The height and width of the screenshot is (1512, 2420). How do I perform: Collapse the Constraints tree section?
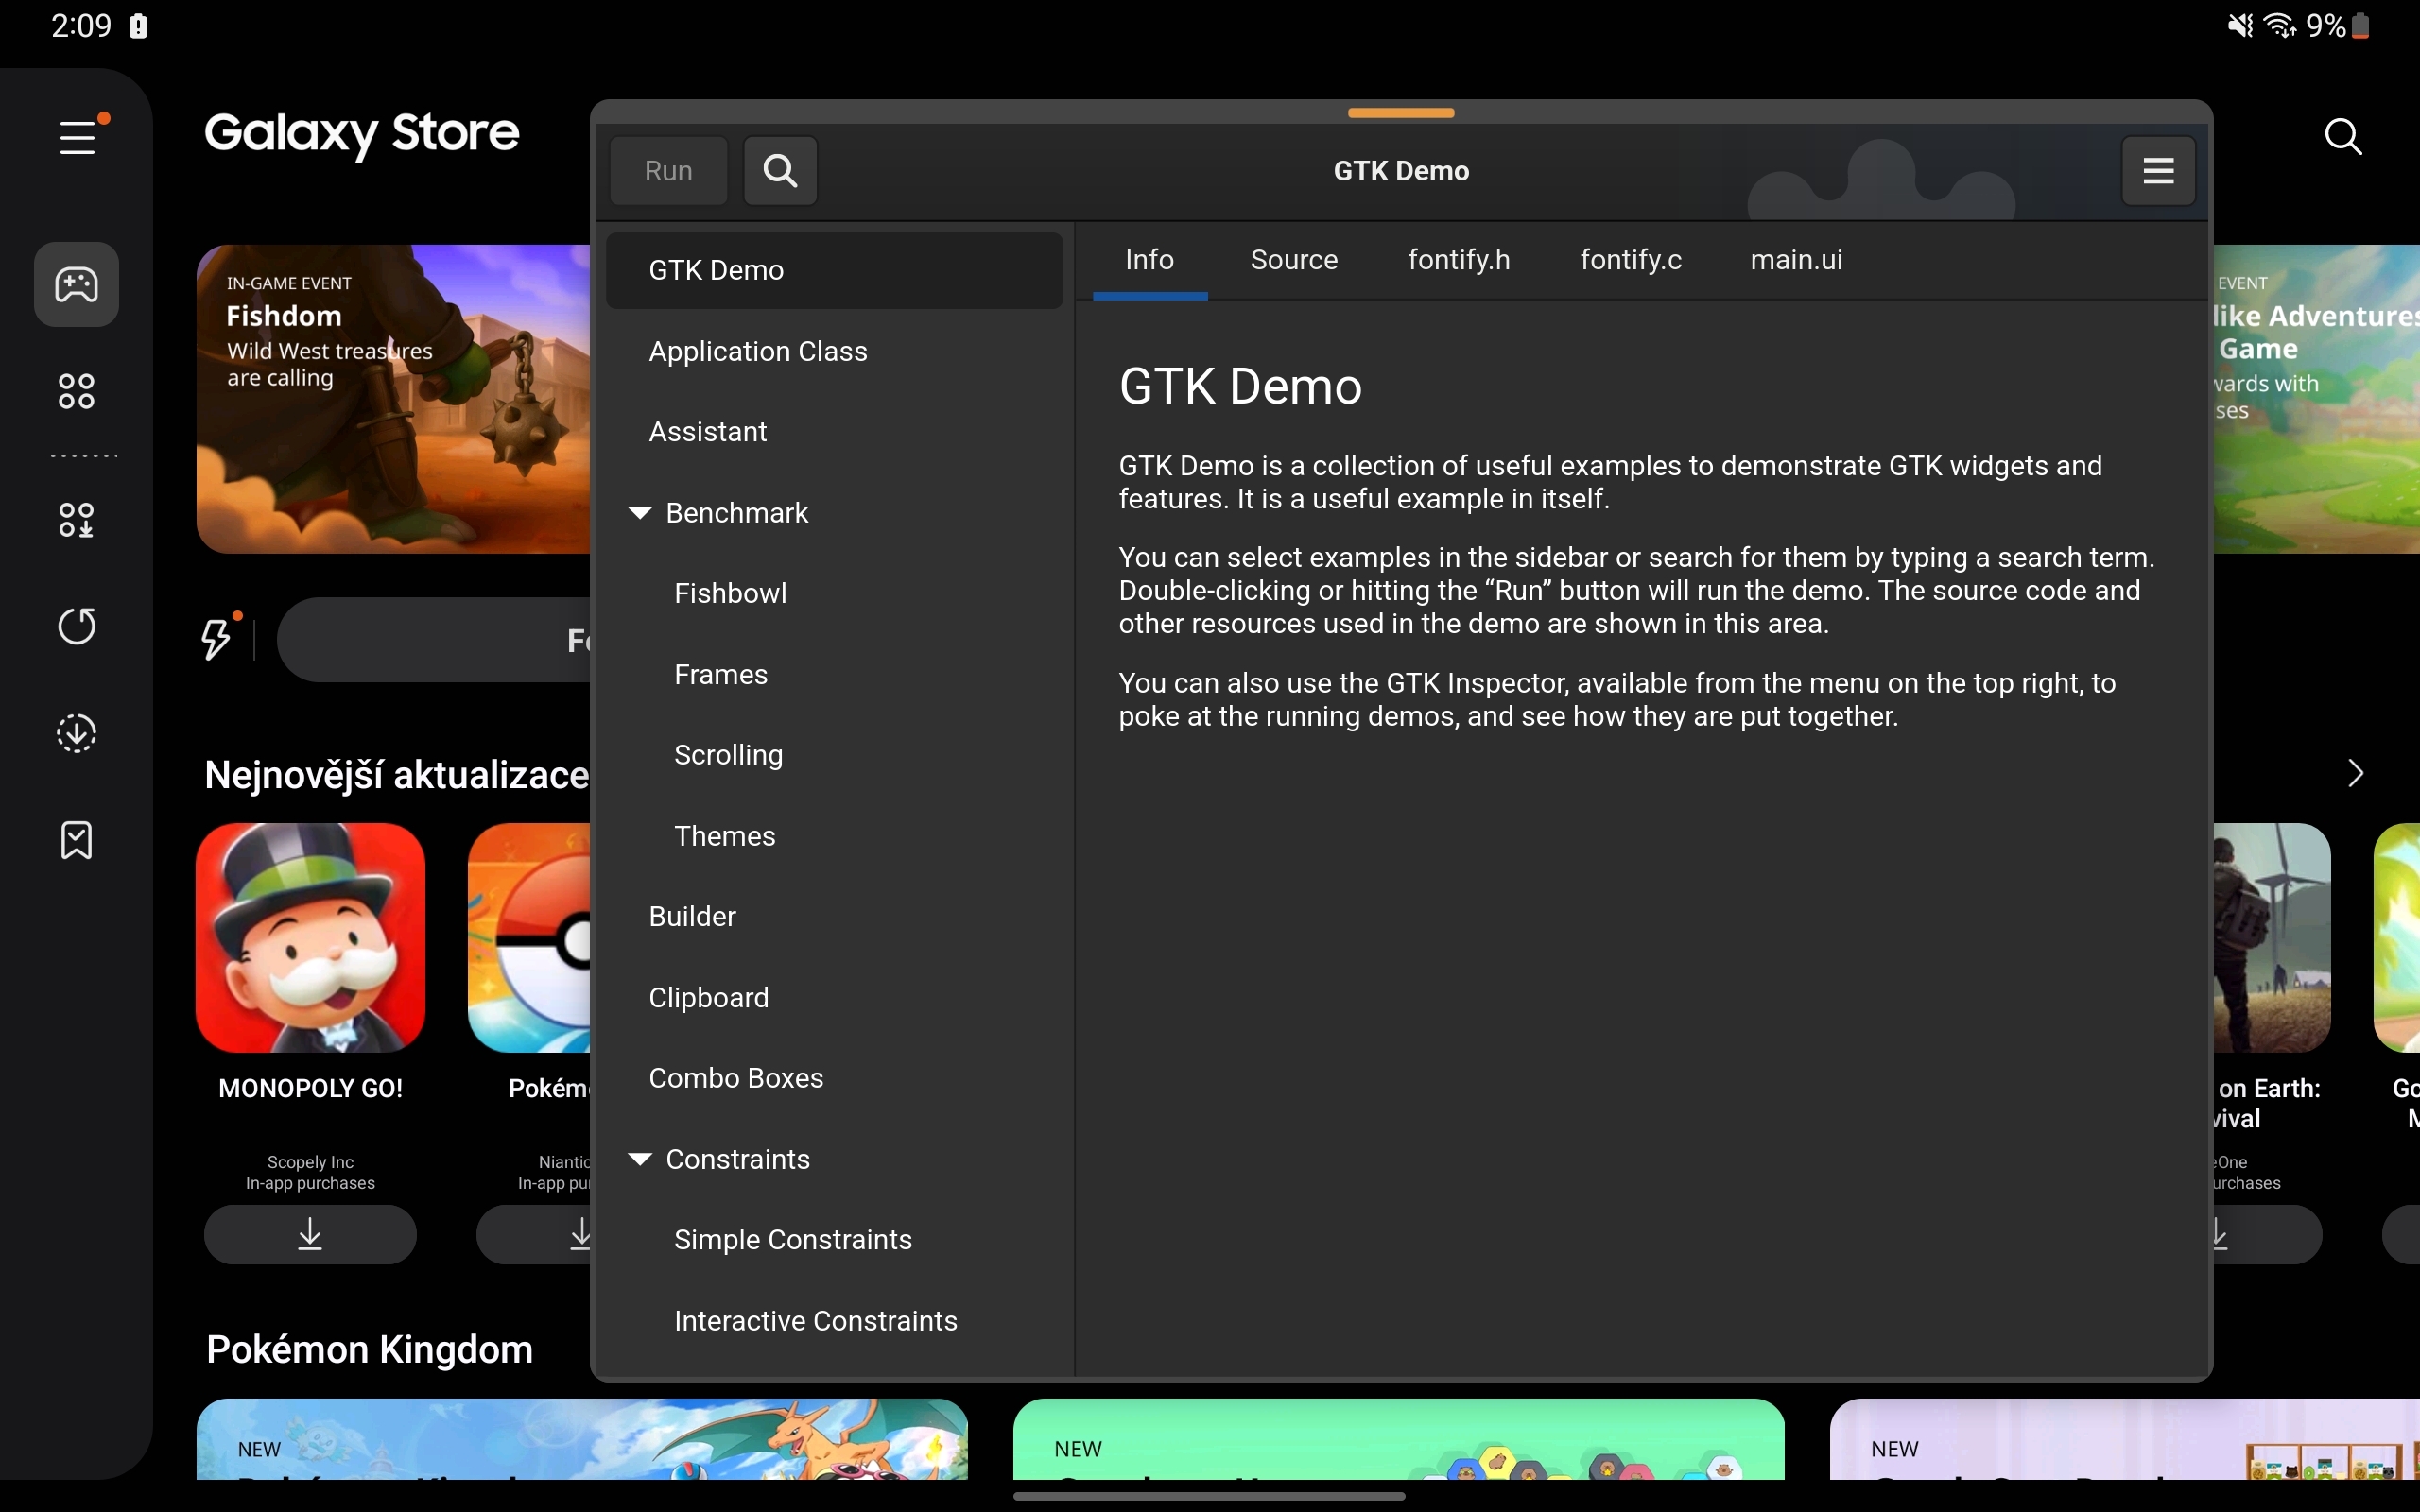[640, 1159]
